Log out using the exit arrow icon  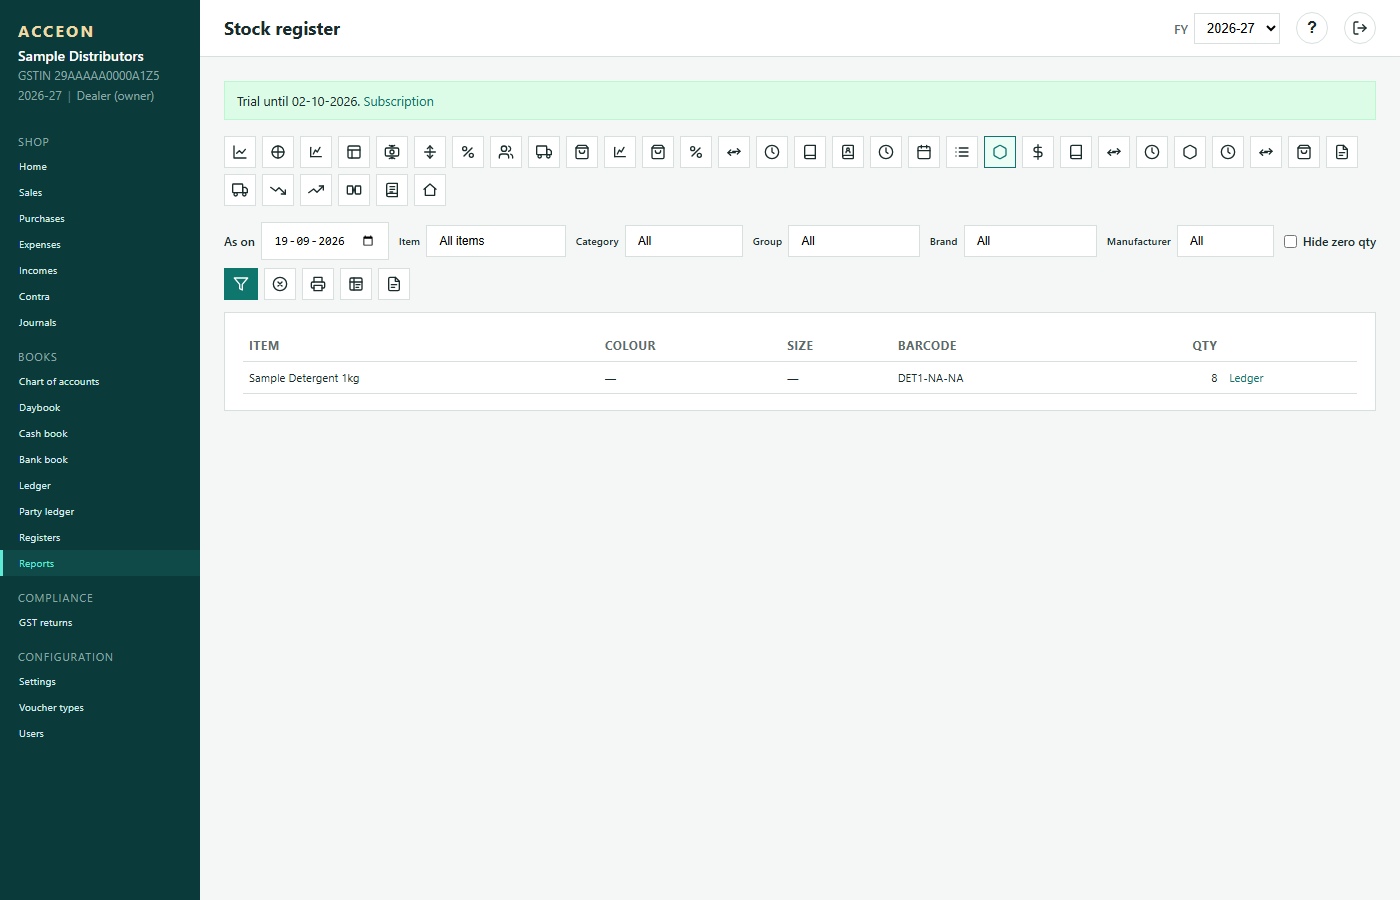click(1360, 28)
